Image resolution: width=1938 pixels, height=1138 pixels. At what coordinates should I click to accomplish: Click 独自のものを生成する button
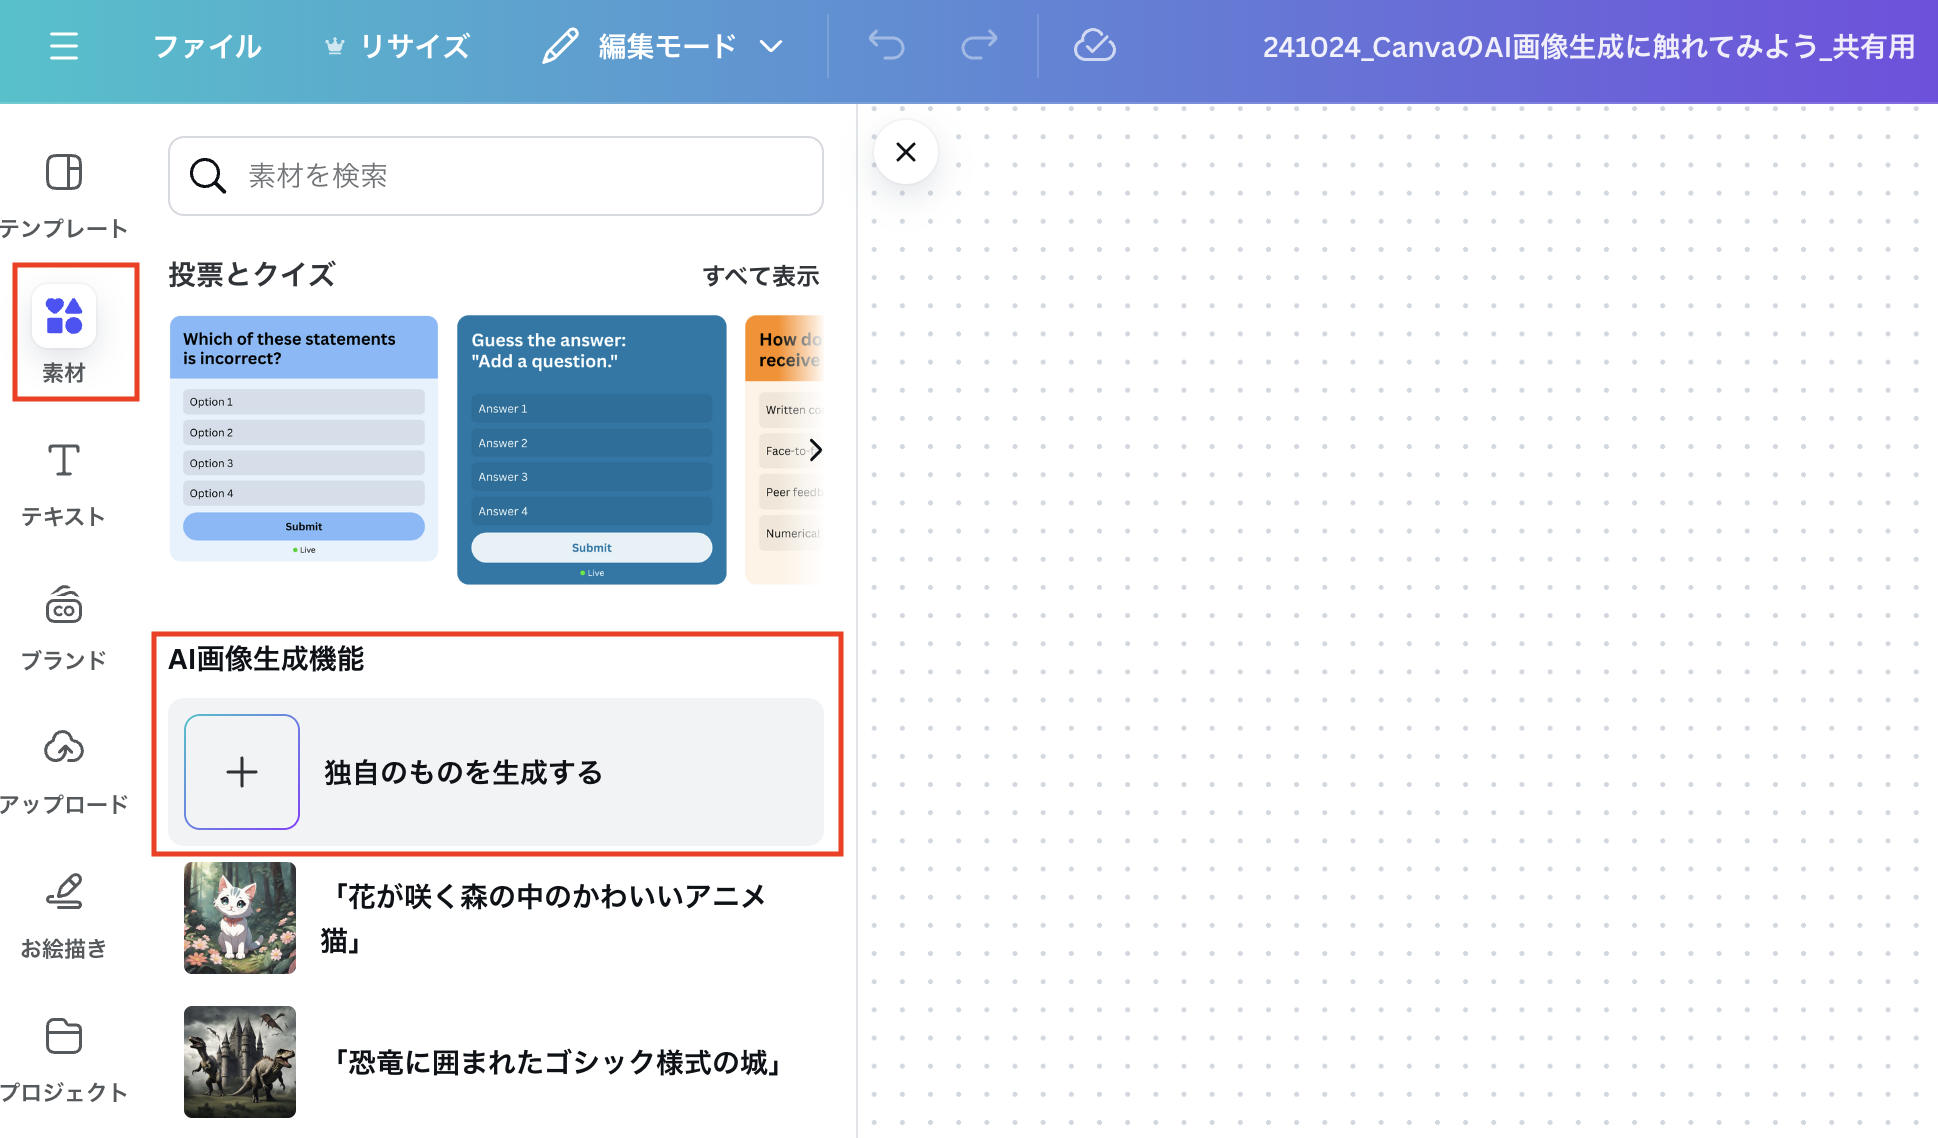[x=502, y=770]
